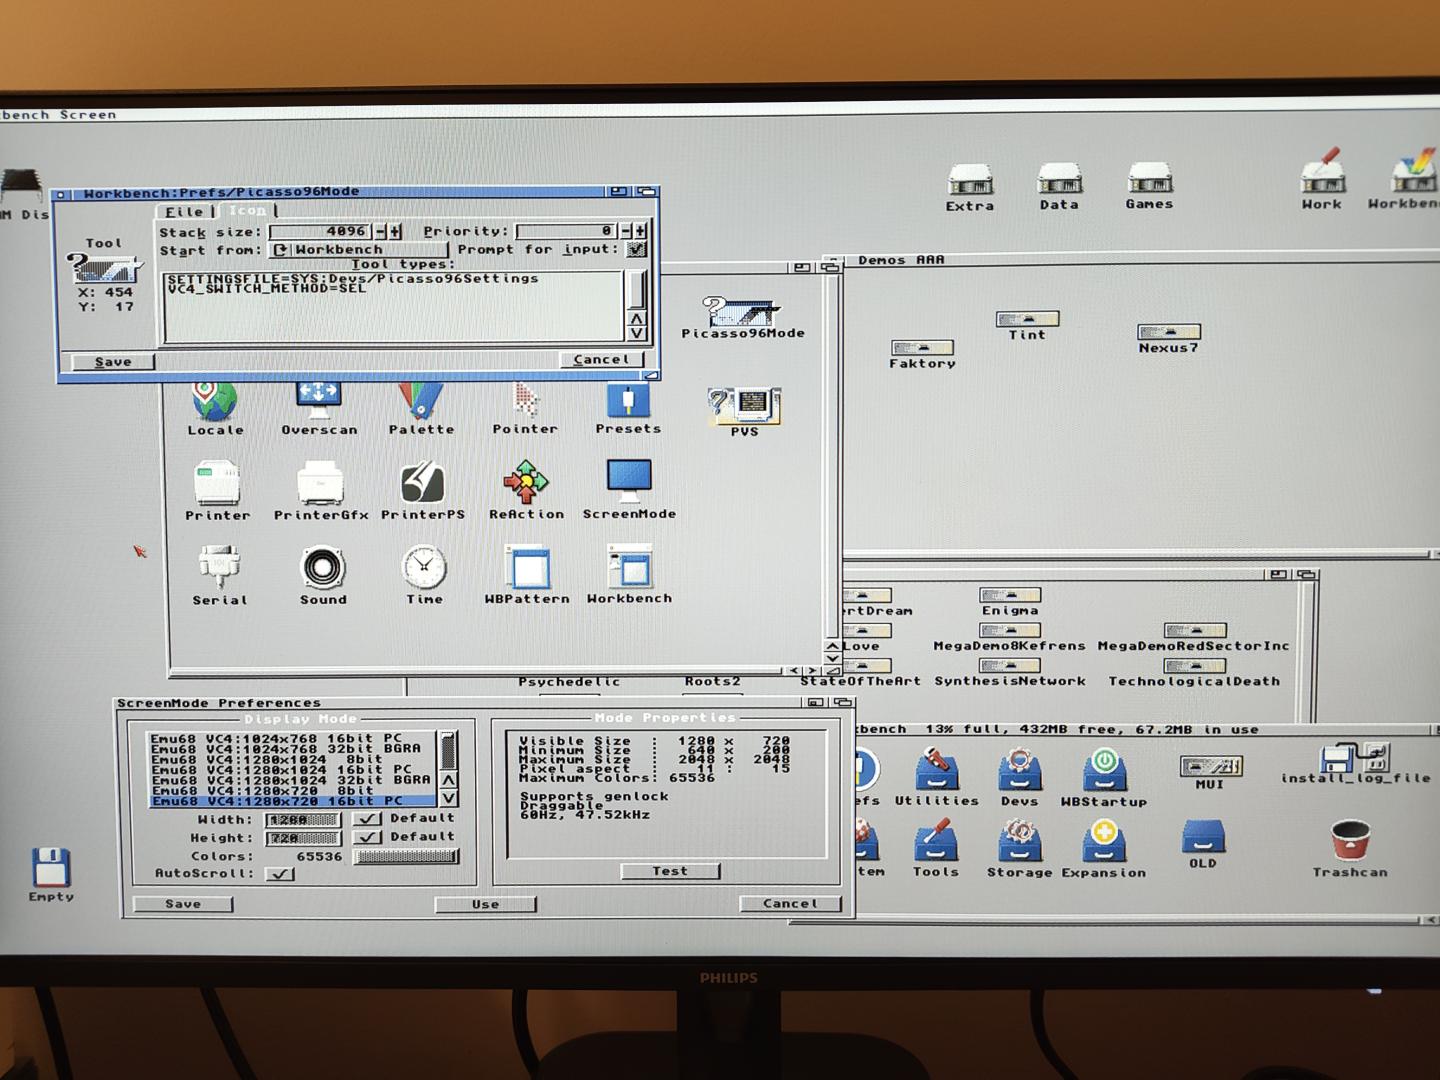
Task: Increase Priority with plus button
Action: tap(640, 231)
